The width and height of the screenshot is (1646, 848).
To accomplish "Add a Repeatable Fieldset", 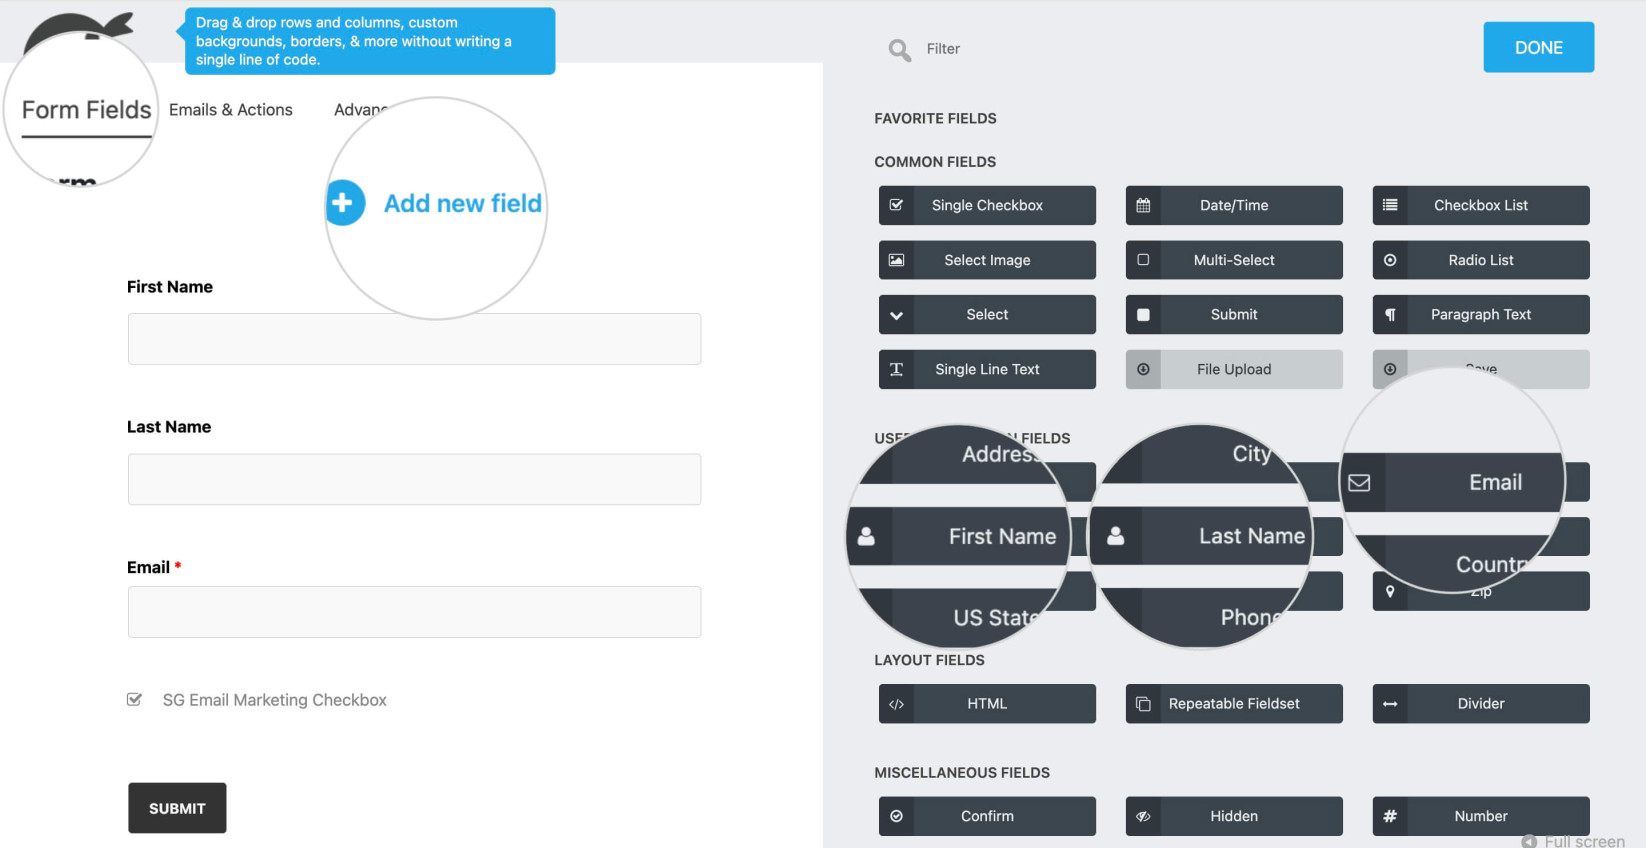I will [1234, 704].
